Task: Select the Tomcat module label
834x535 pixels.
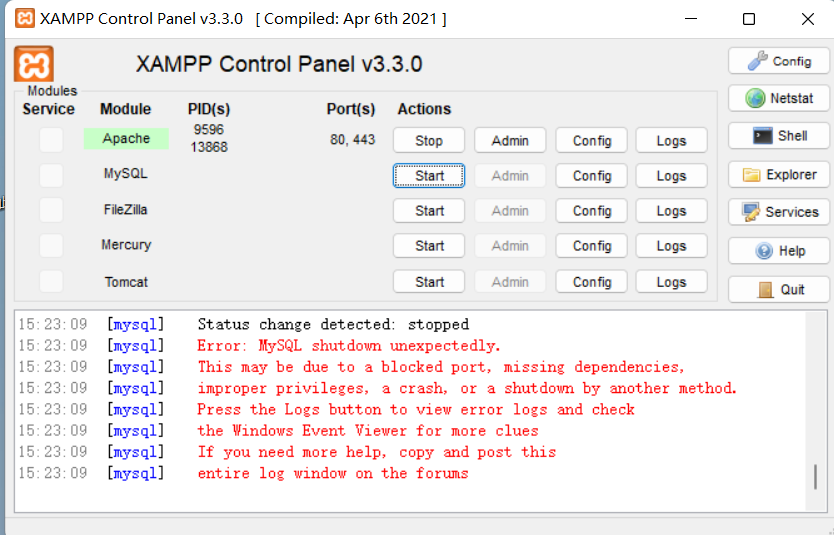Action: point(126,282)
